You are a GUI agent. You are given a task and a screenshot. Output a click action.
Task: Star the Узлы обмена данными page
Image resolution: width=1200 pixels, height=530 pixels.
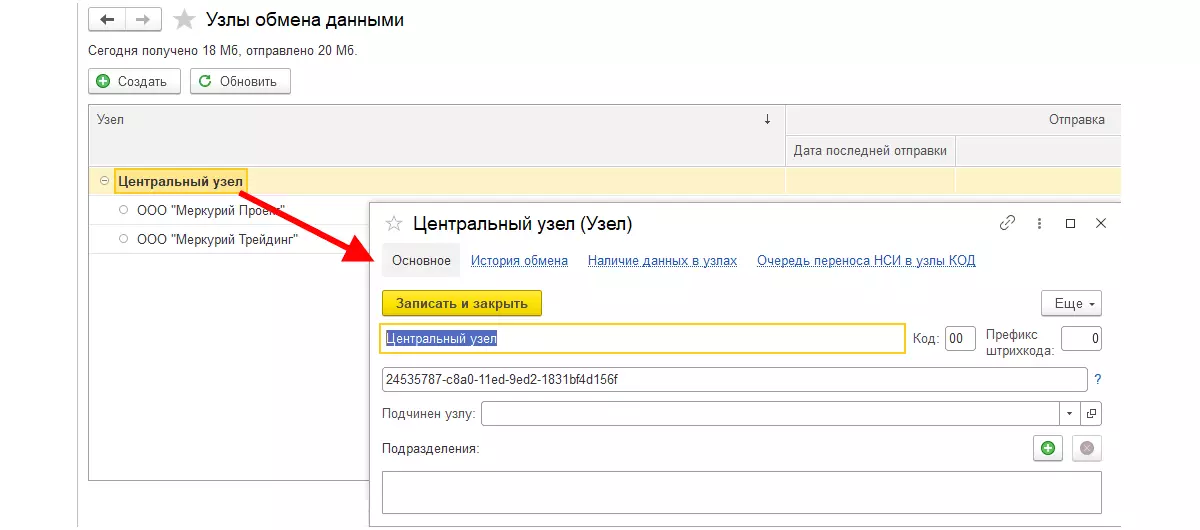[185, 20]
